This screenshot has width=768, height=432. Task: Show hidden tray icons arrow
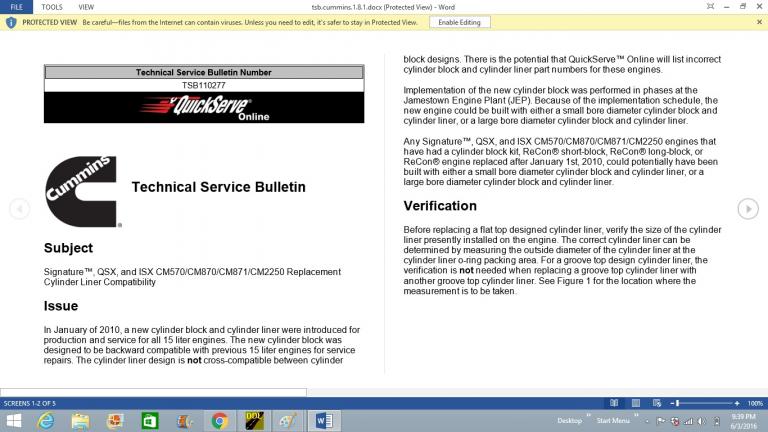pos(647,421)
